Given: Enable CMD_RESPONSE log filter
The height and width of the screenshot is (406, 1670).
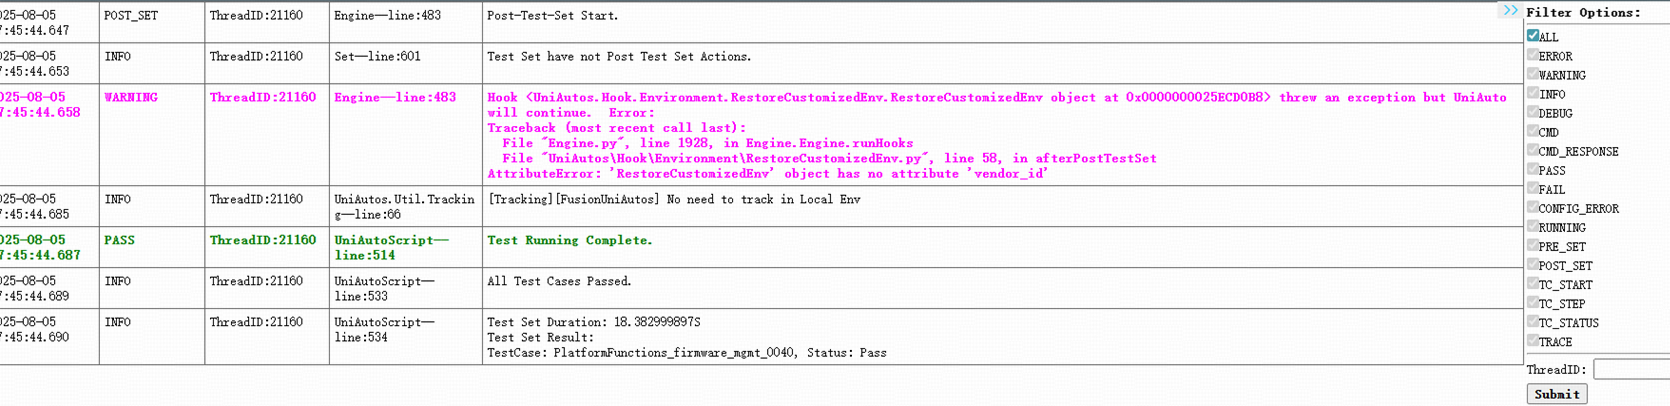Looking at the screenshot, I should pos(1533,150).
